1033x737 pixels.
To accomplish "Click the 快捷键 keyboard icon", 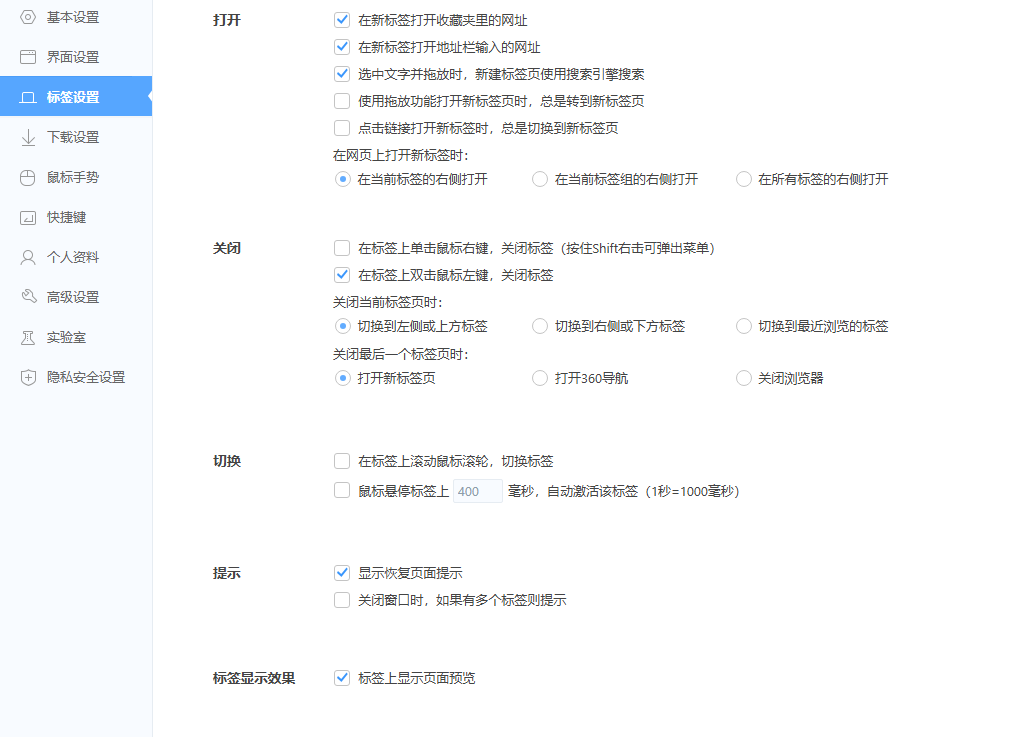I will point(28,218).
